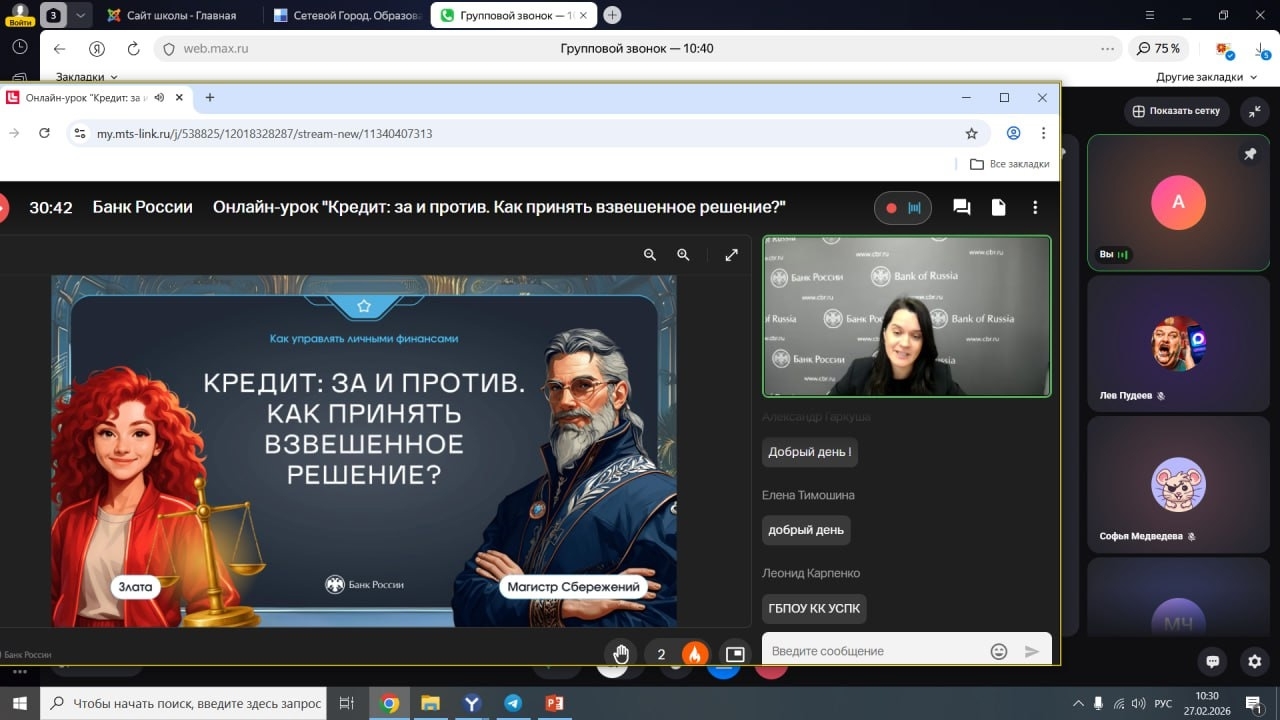Expand the slide to fullscreen
Image resolution: width=1280 pixels, height=720 pixels.
[731, 255]
